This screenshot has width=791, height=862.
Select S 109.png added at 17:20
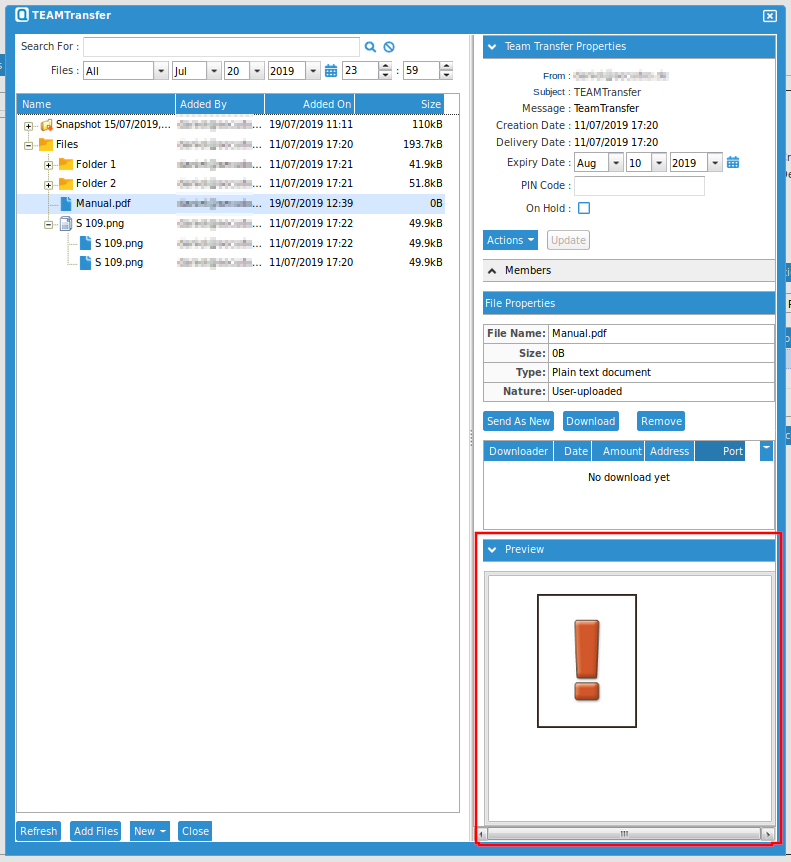click(231, 263)
